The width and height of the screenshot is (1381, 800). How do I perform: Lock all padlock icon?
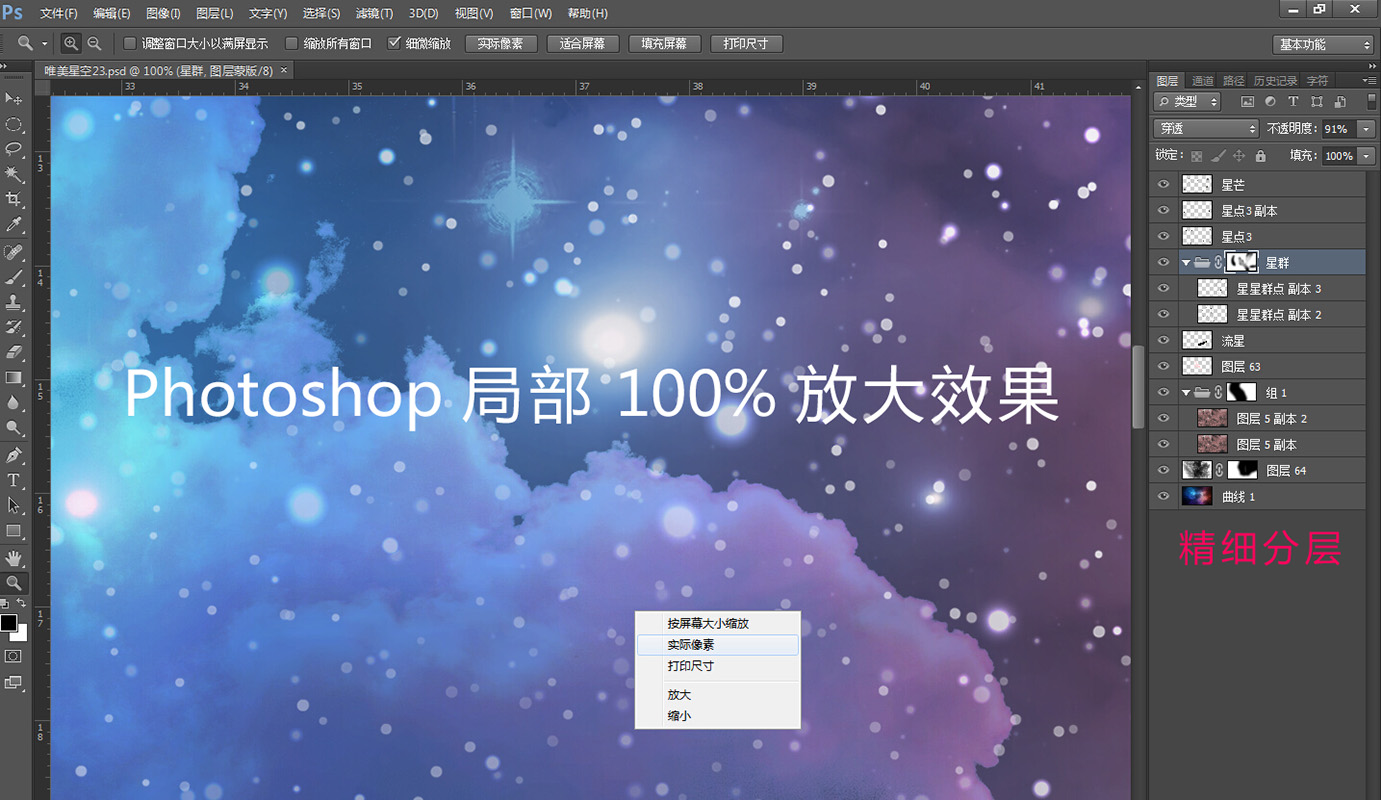click(1261, 156)
